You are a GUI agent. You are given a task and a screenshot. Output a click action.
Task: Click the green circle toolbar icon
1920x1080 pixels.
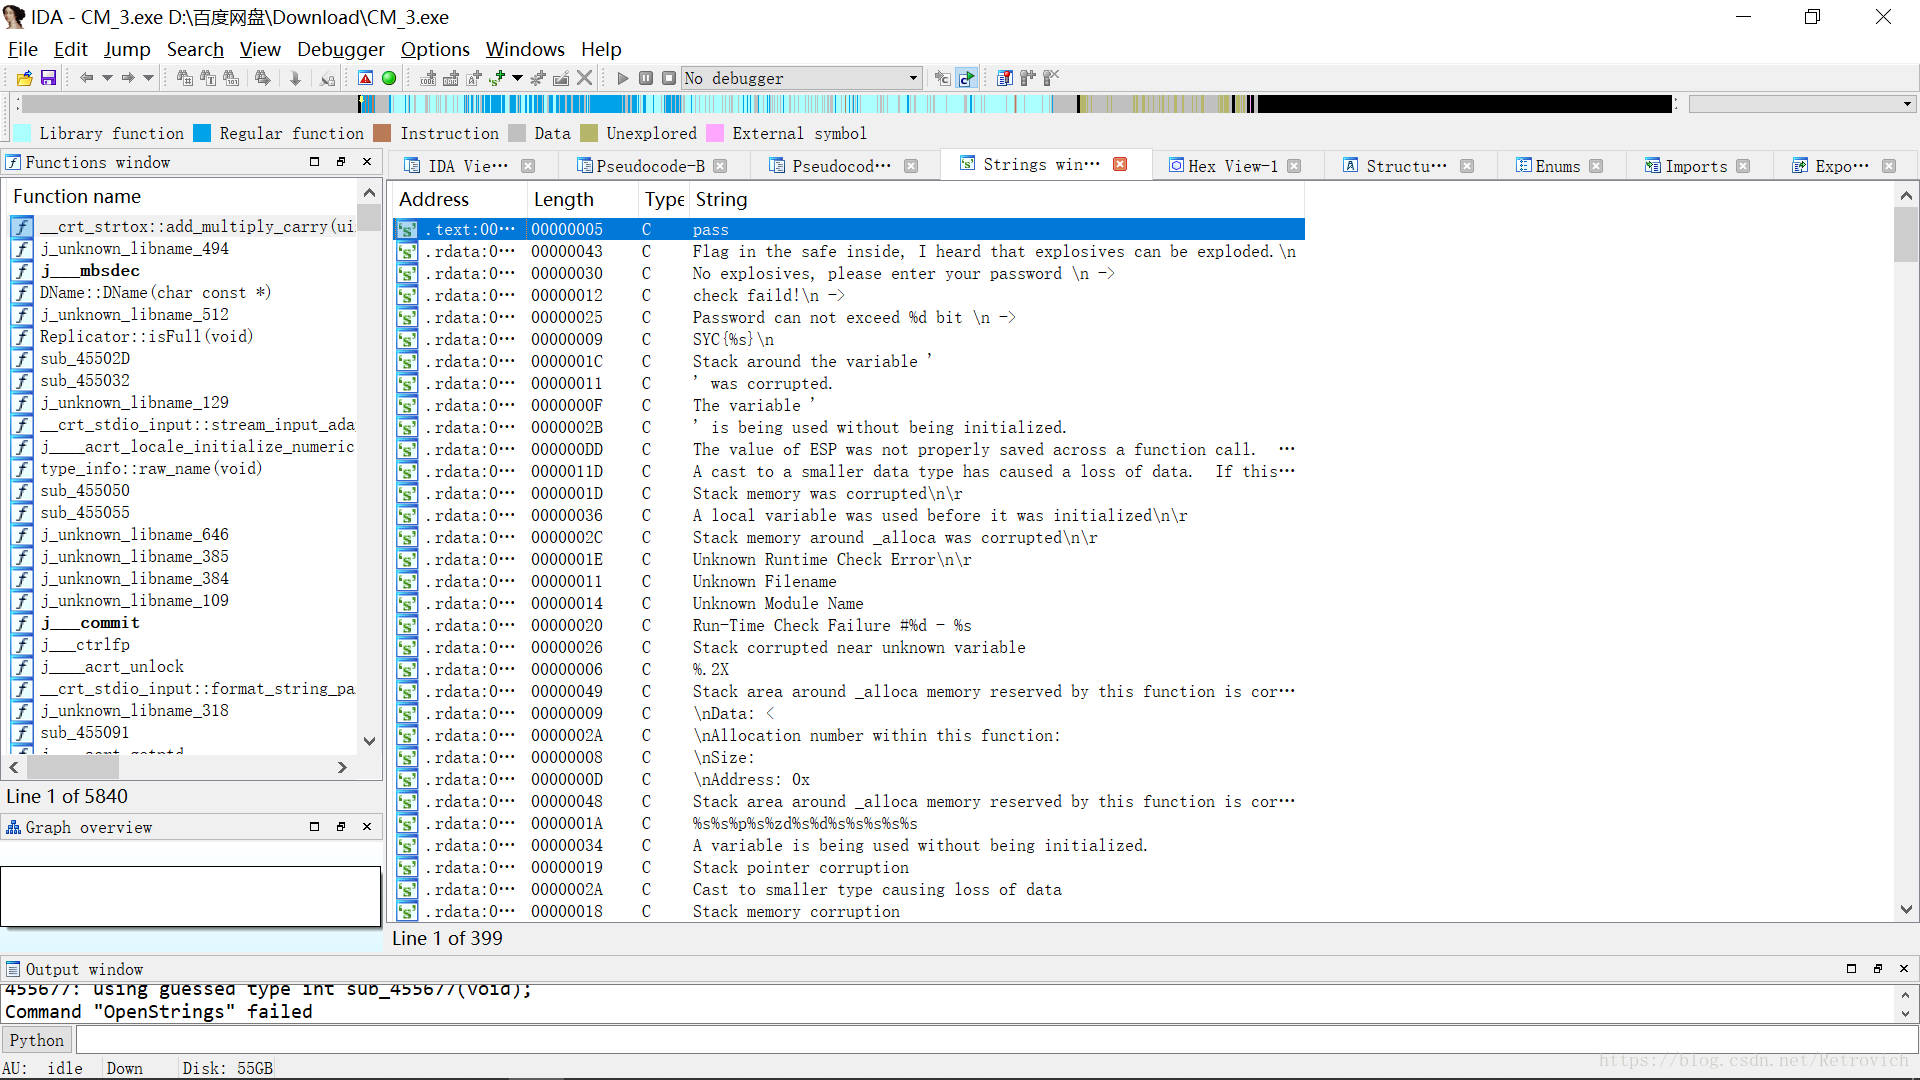tap(389, 78)
